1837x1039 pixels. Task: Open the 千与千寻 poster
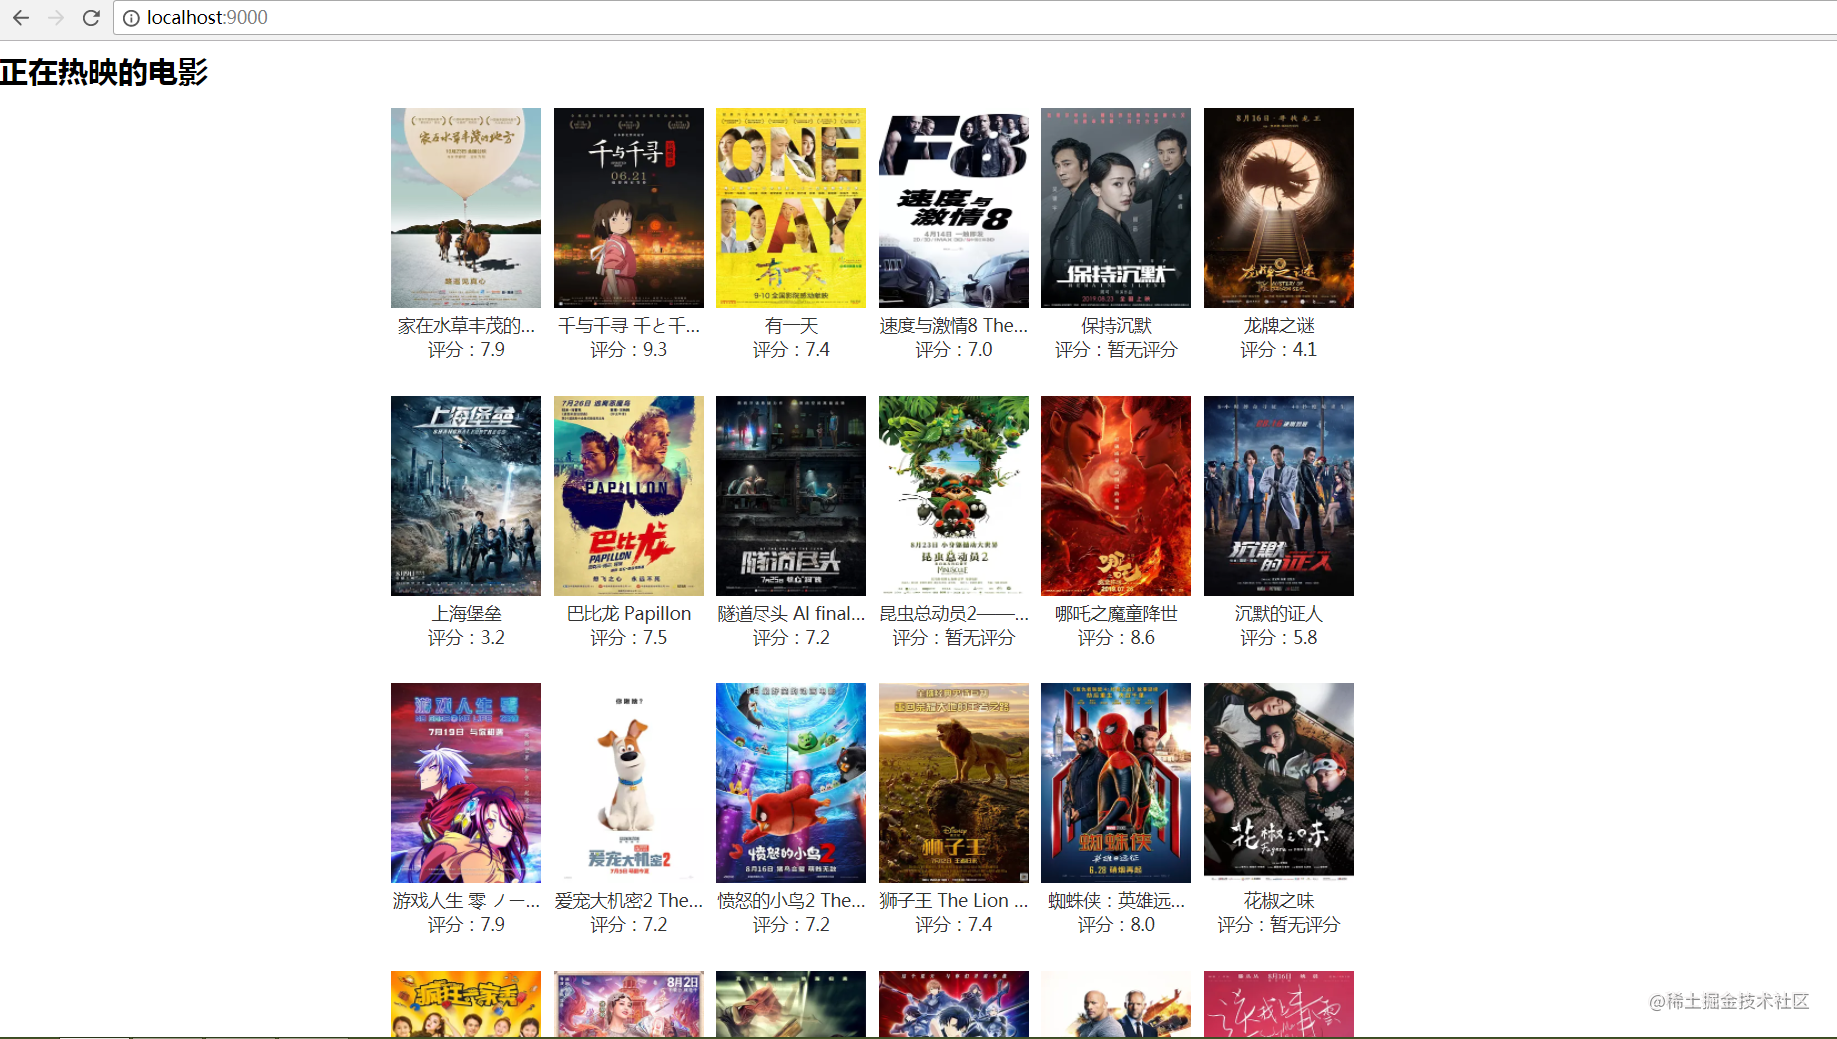tap(629, 208)
